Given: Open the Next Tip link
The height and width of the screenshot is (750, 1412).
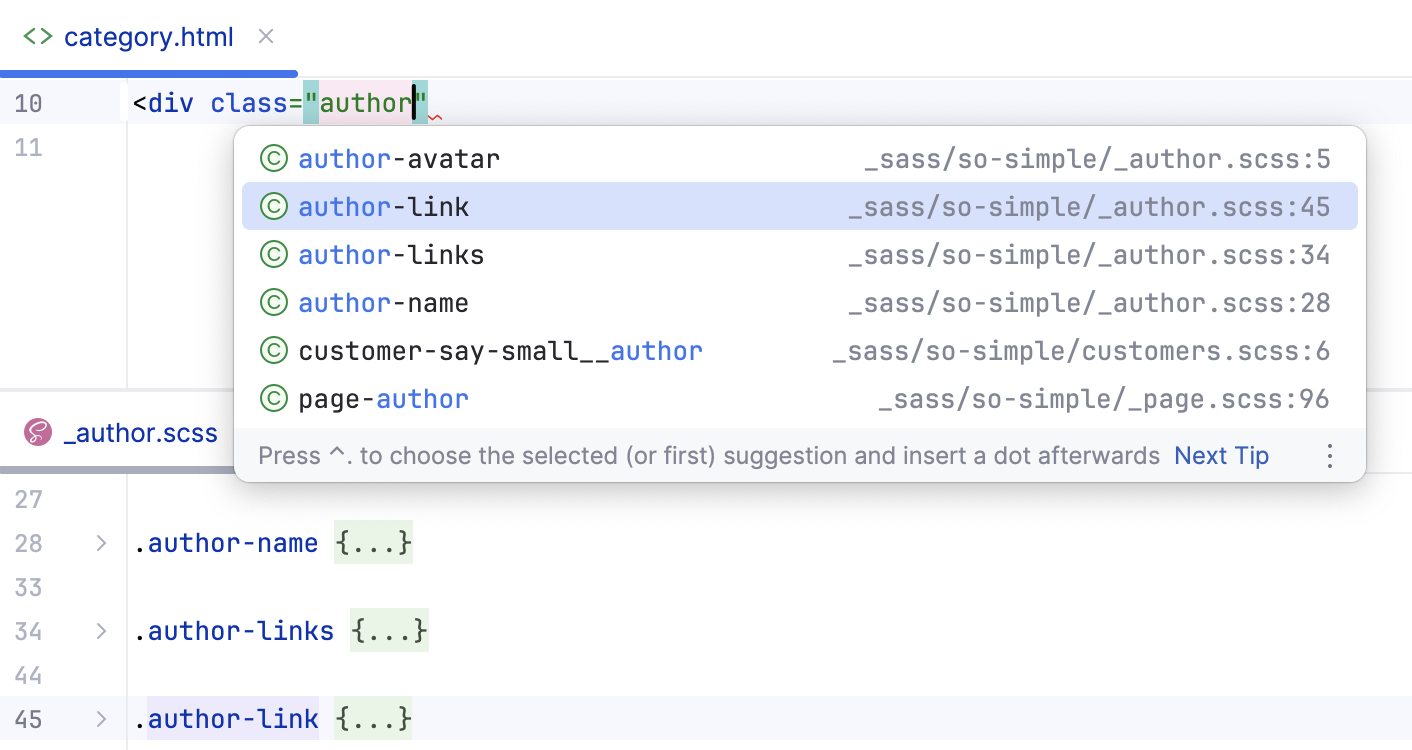Looking at the screenshot, I should coord(1221,456).
